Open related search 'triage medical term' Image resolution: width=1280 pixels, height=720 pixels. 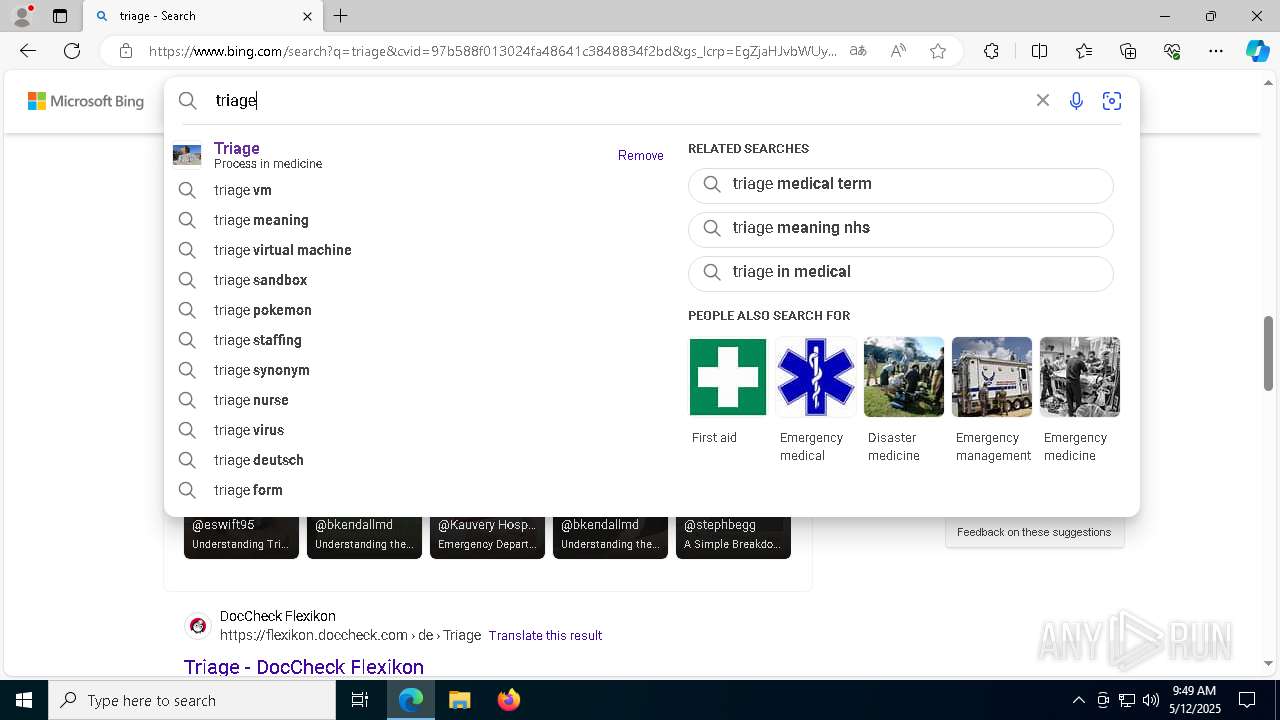(900, 185)
